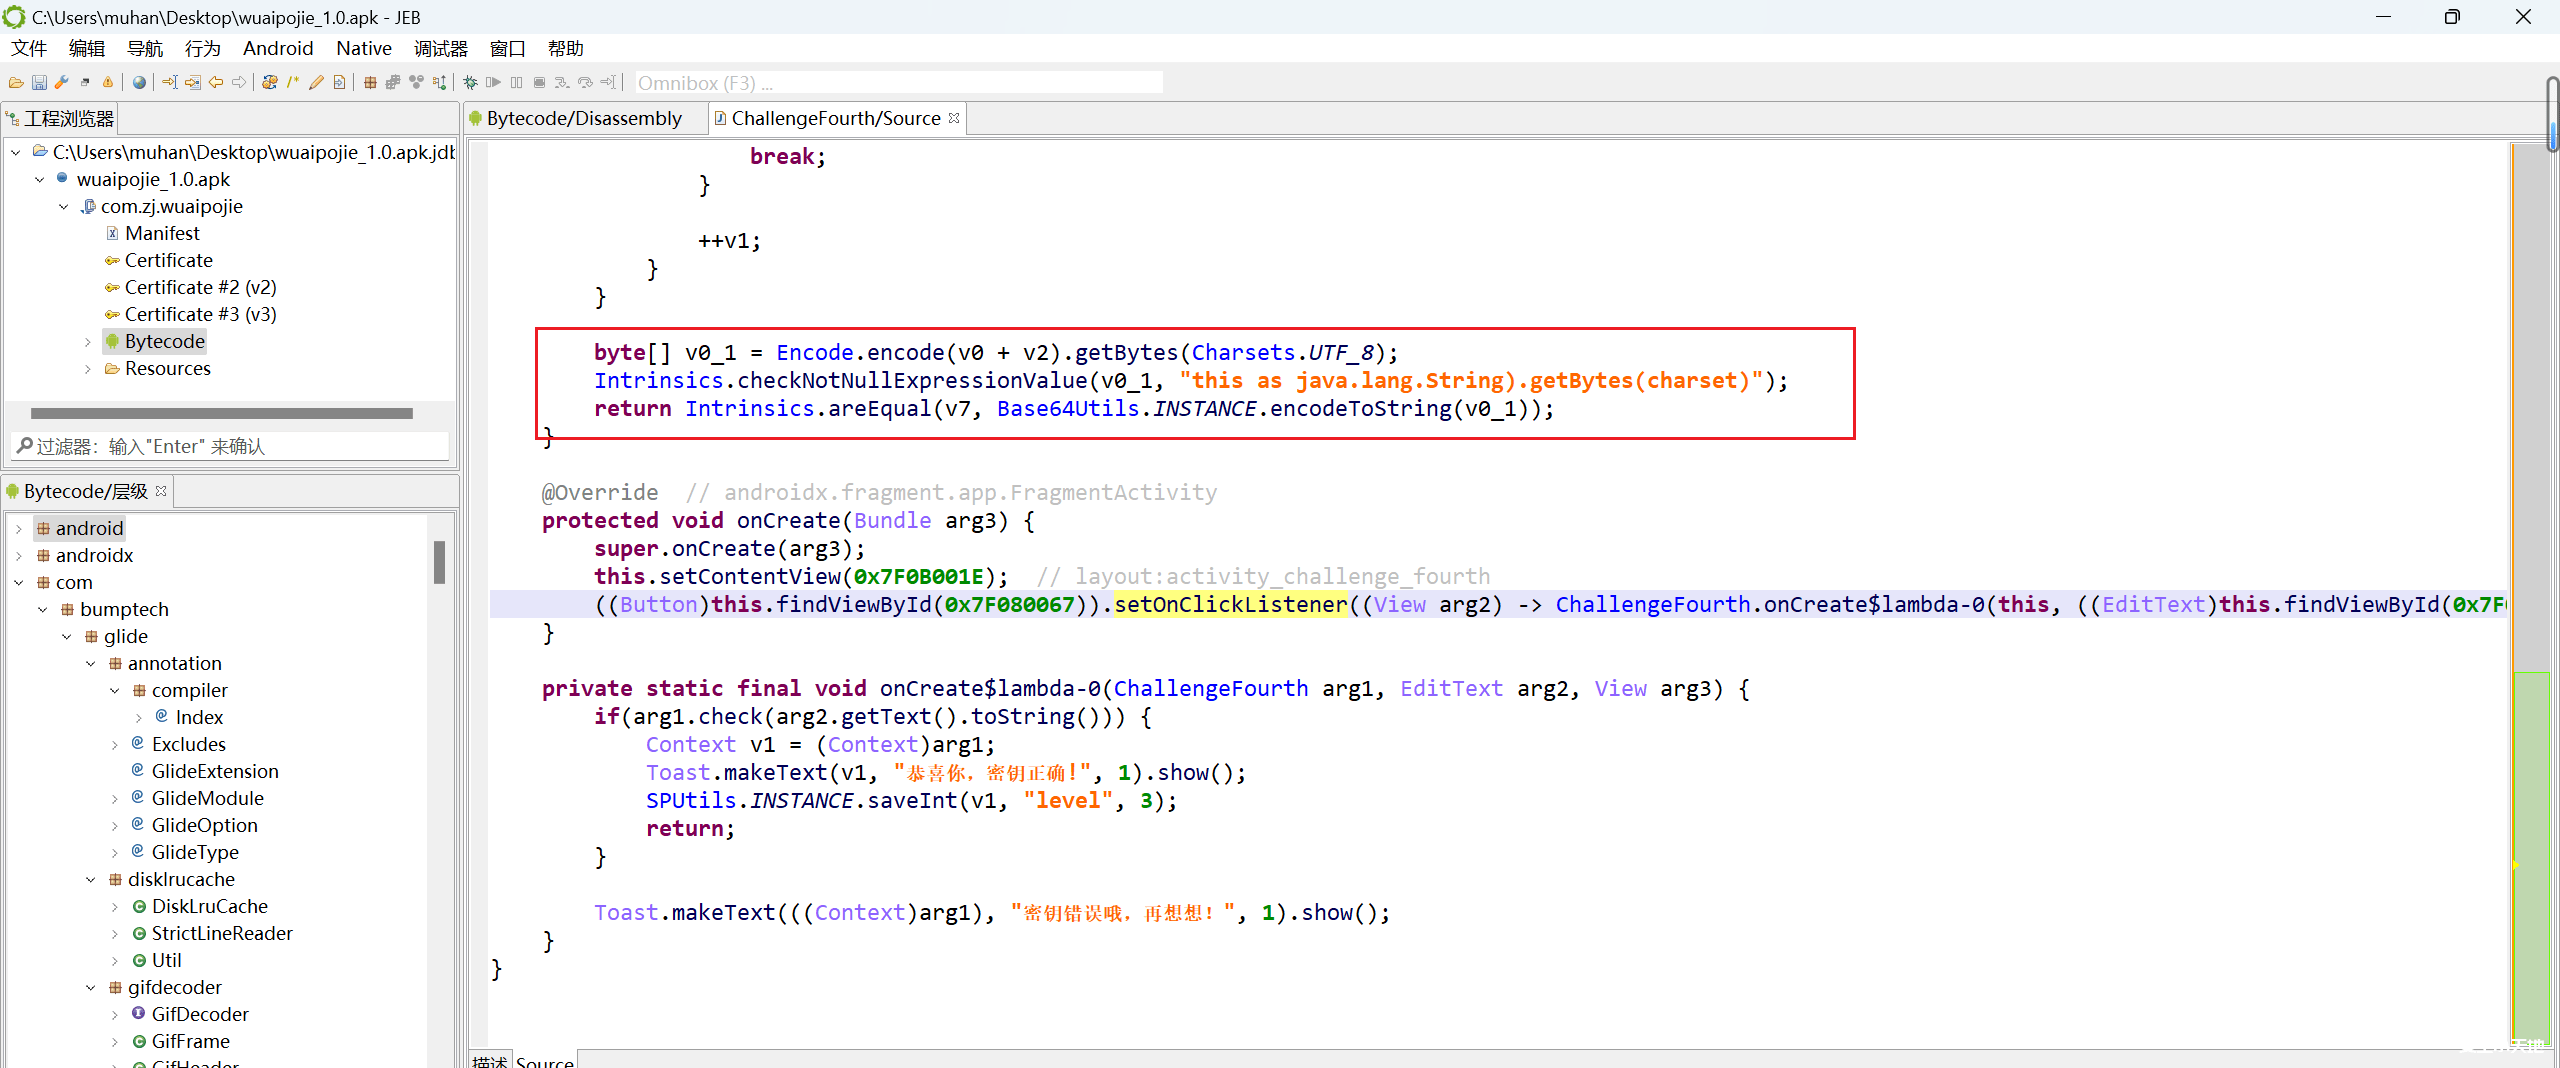Click the globe toolbar icon
2560x1068 pixels.
coord(139,83)
